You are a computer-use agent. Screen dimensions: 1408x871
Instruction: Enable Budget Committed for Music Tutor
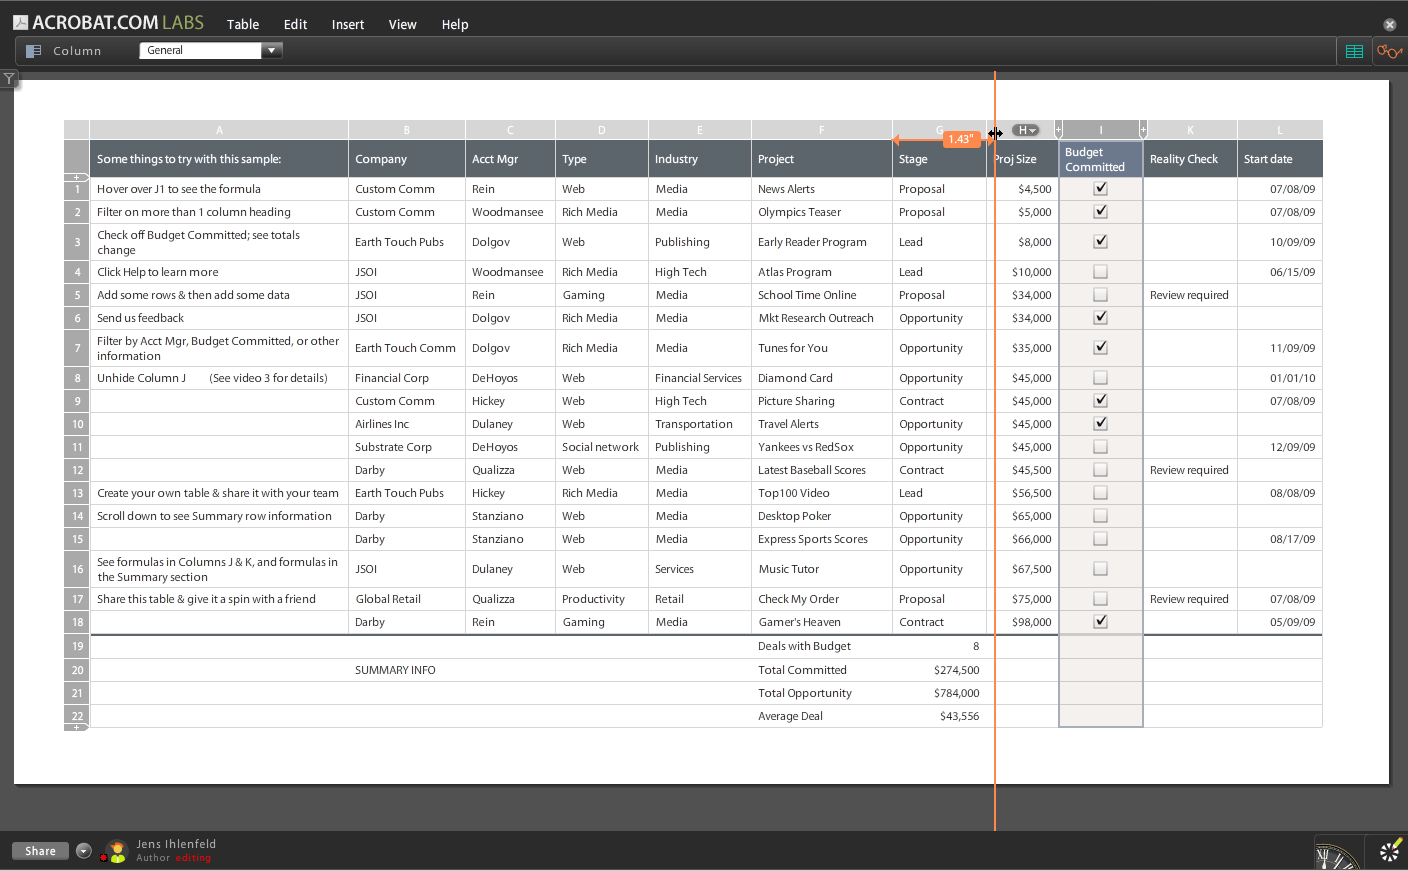point(1100,569)
